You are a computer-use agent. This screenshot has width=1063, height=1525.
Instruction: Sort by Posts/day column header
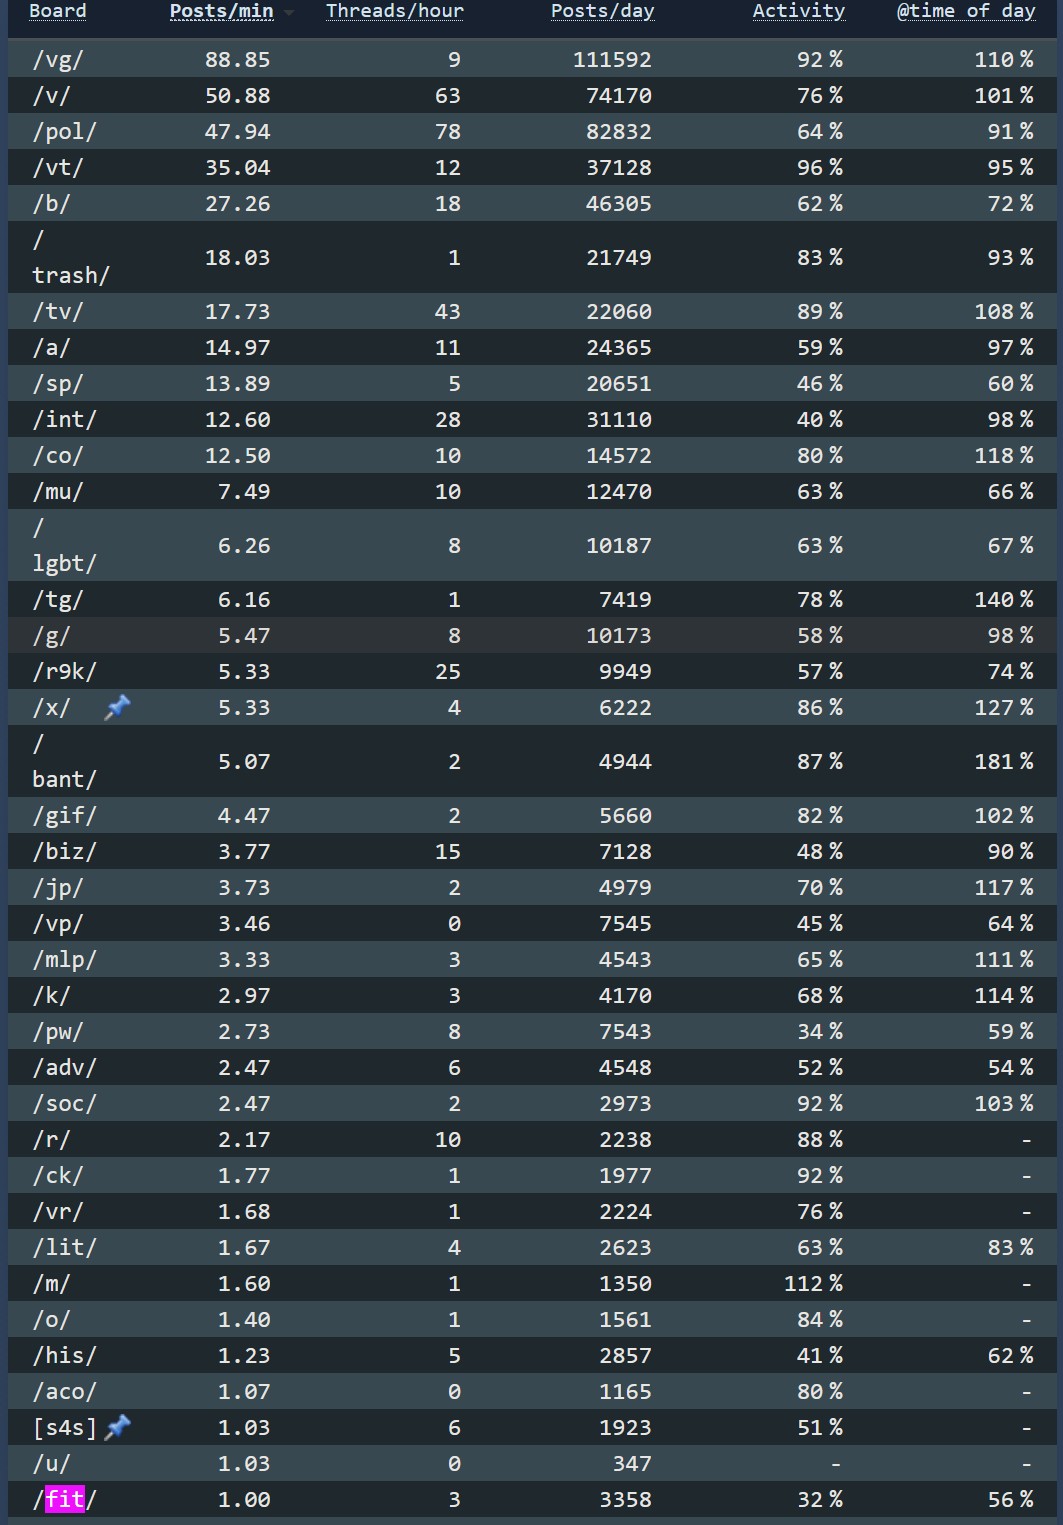(602, 11)
